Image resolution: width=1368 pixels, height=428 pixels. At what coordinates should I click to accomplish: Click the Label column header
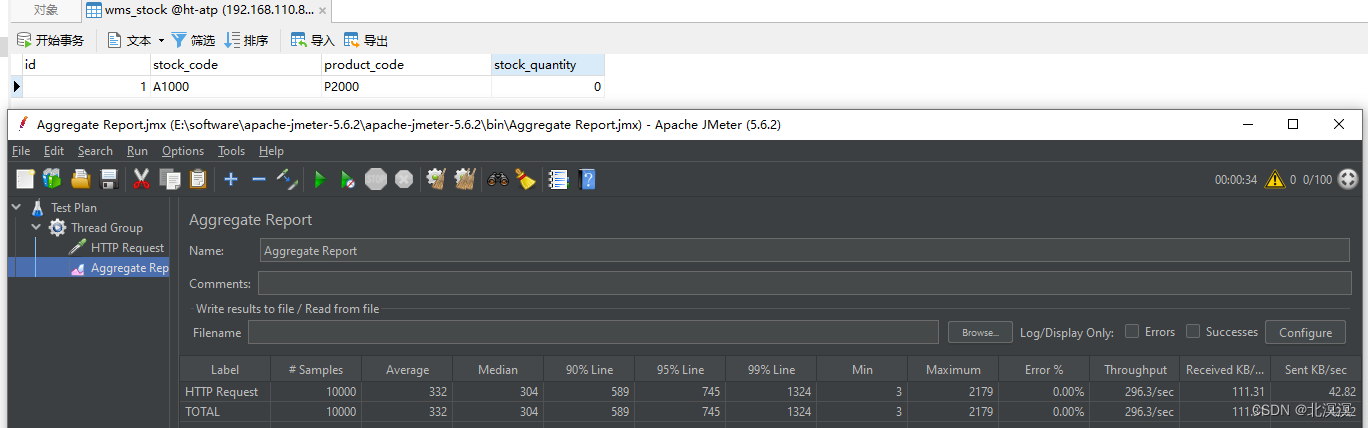tap(225, 369)
